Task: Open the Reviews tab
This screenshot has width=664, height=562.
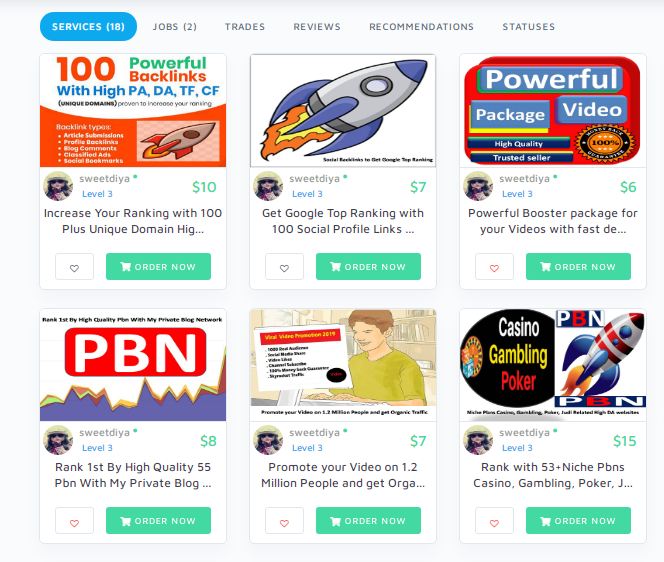Action: click(x=317, y=27)
